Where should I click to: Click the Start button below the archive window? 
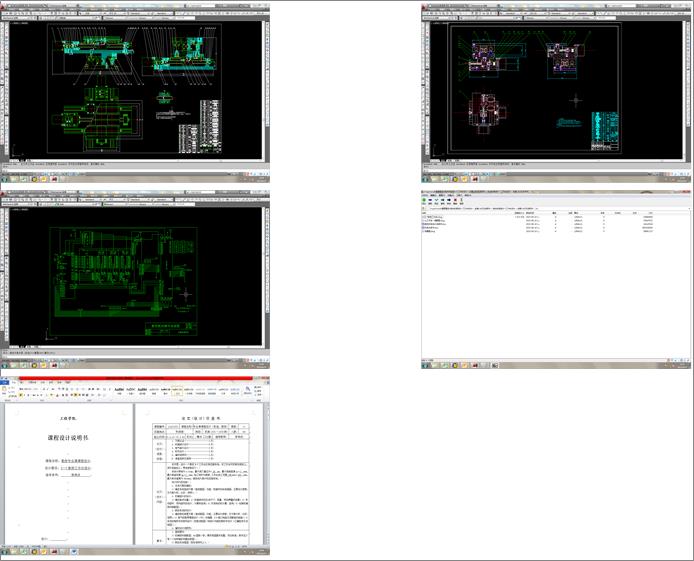coord(425,365)
